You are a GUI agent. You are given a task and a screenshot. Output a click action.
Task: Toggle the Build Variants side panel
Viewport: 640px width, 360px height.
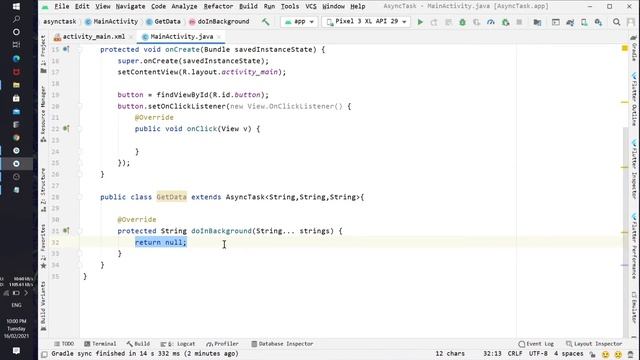coord(43,306)
